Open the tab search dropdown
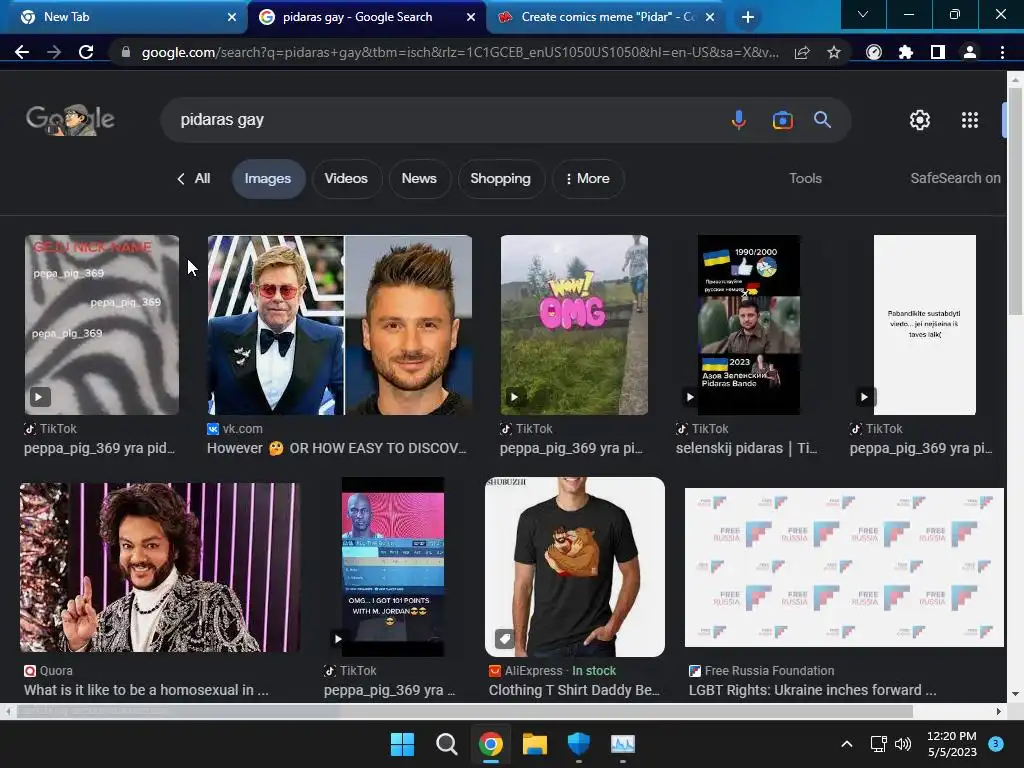 tap(863, 14)
